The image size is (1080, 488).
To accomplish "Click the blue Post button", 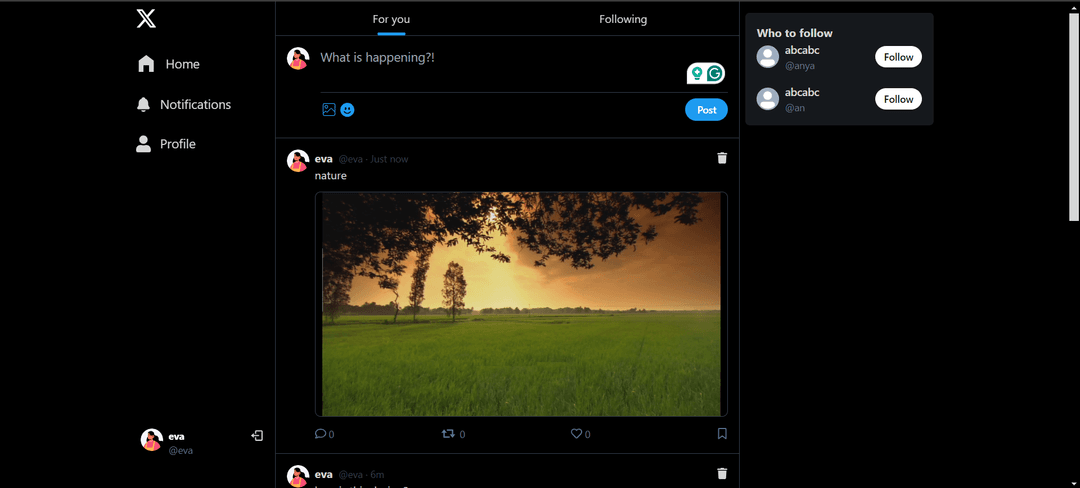I will (706, 109).
